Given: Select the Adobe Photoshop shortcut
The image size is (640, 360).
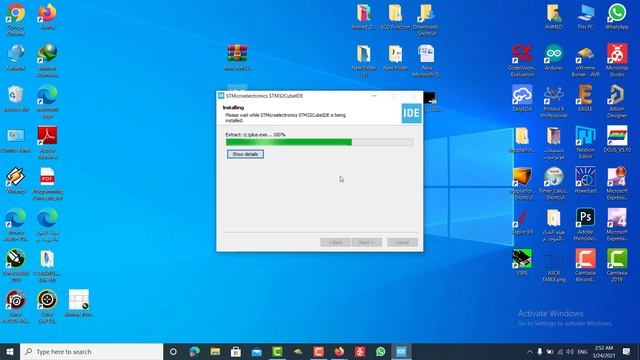Looking at the screenshot, I should click(585, 224).
